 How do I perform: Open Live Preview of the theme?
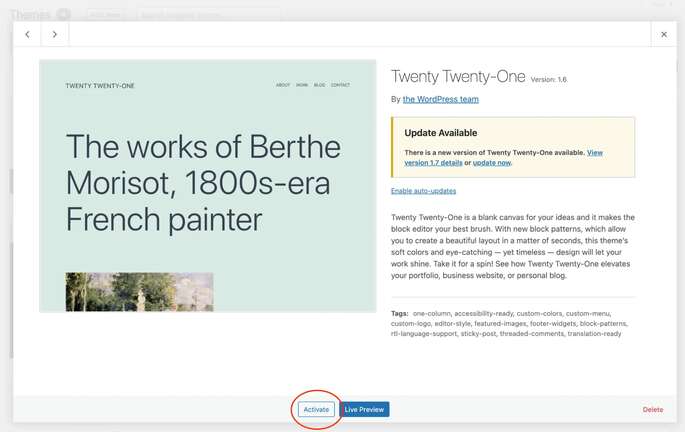click(364, 409)
